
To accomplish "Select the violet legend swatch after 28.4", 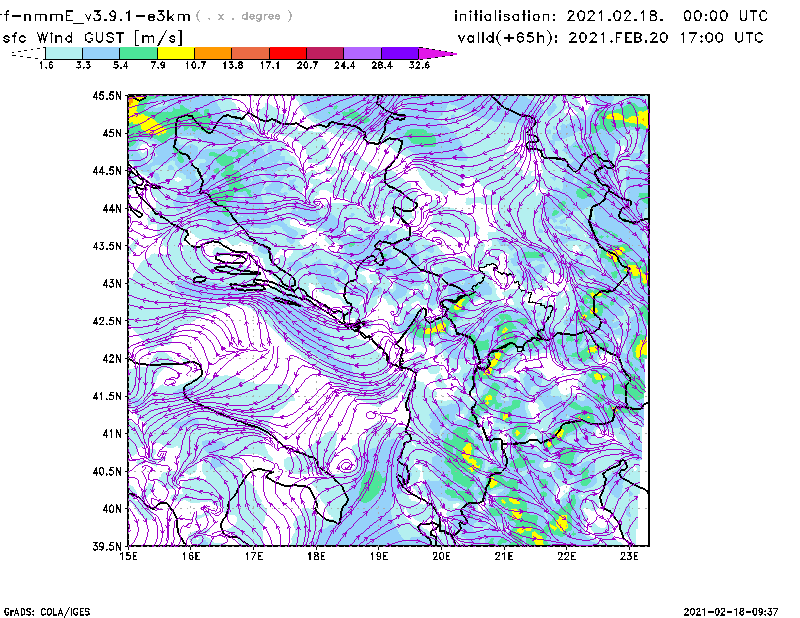I will (399, 53).
